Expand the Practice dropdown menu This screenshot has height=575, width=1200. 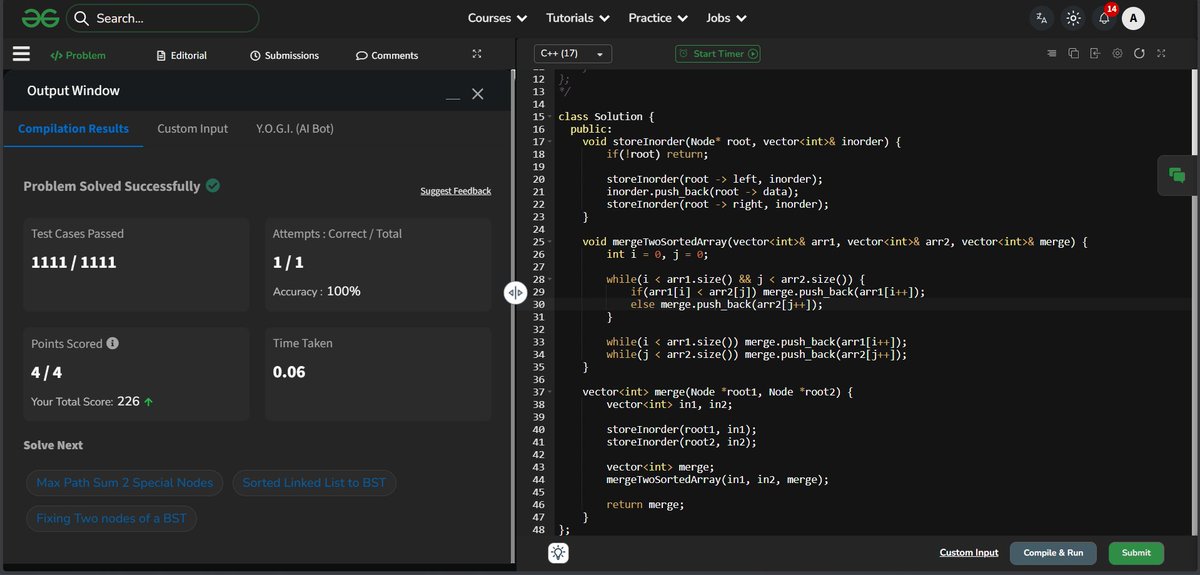(657, 18)
